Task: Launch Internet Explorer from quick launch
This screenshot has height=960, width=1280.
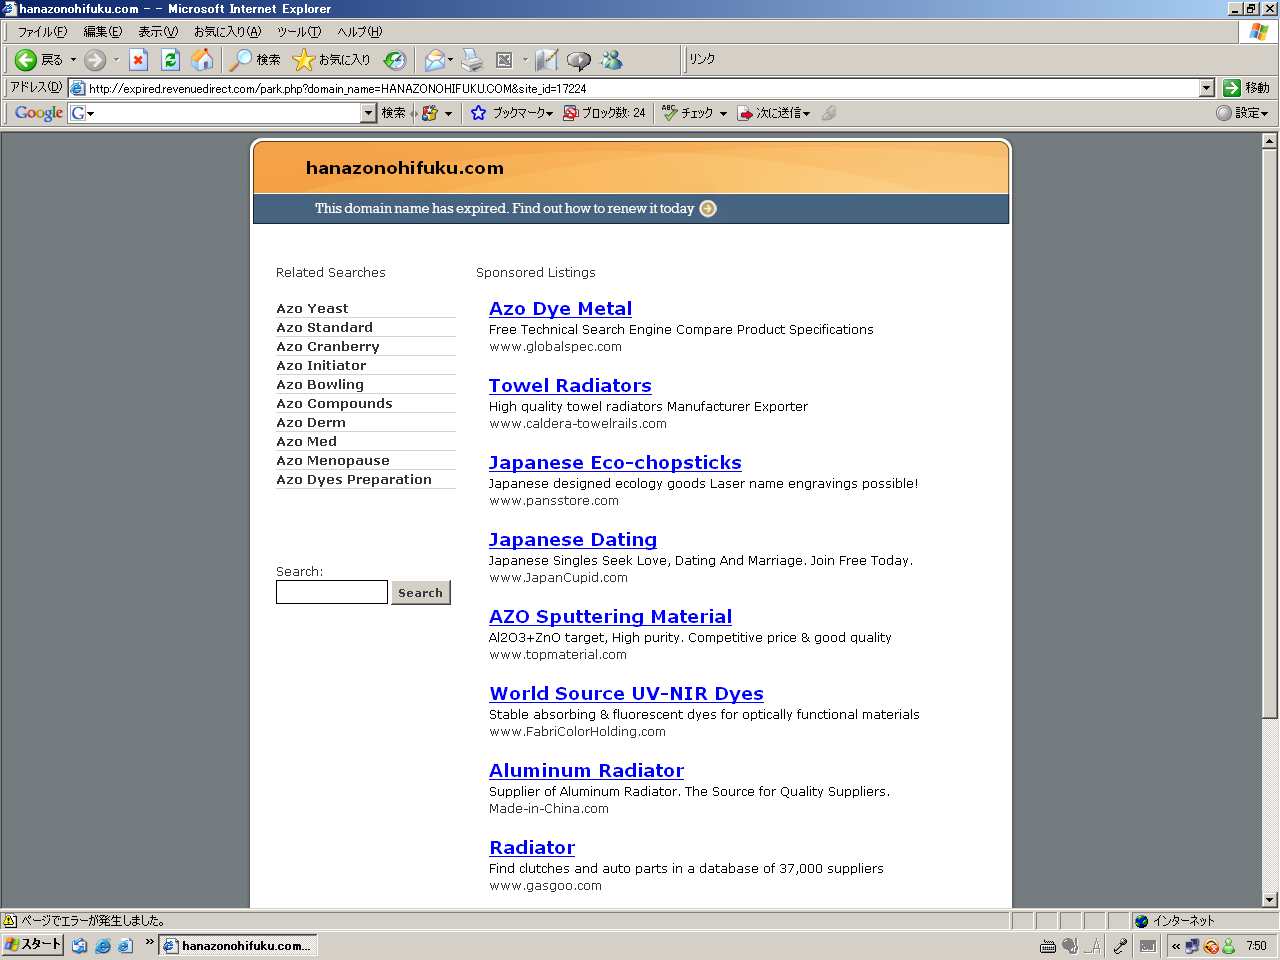Action: pos(102,945)
